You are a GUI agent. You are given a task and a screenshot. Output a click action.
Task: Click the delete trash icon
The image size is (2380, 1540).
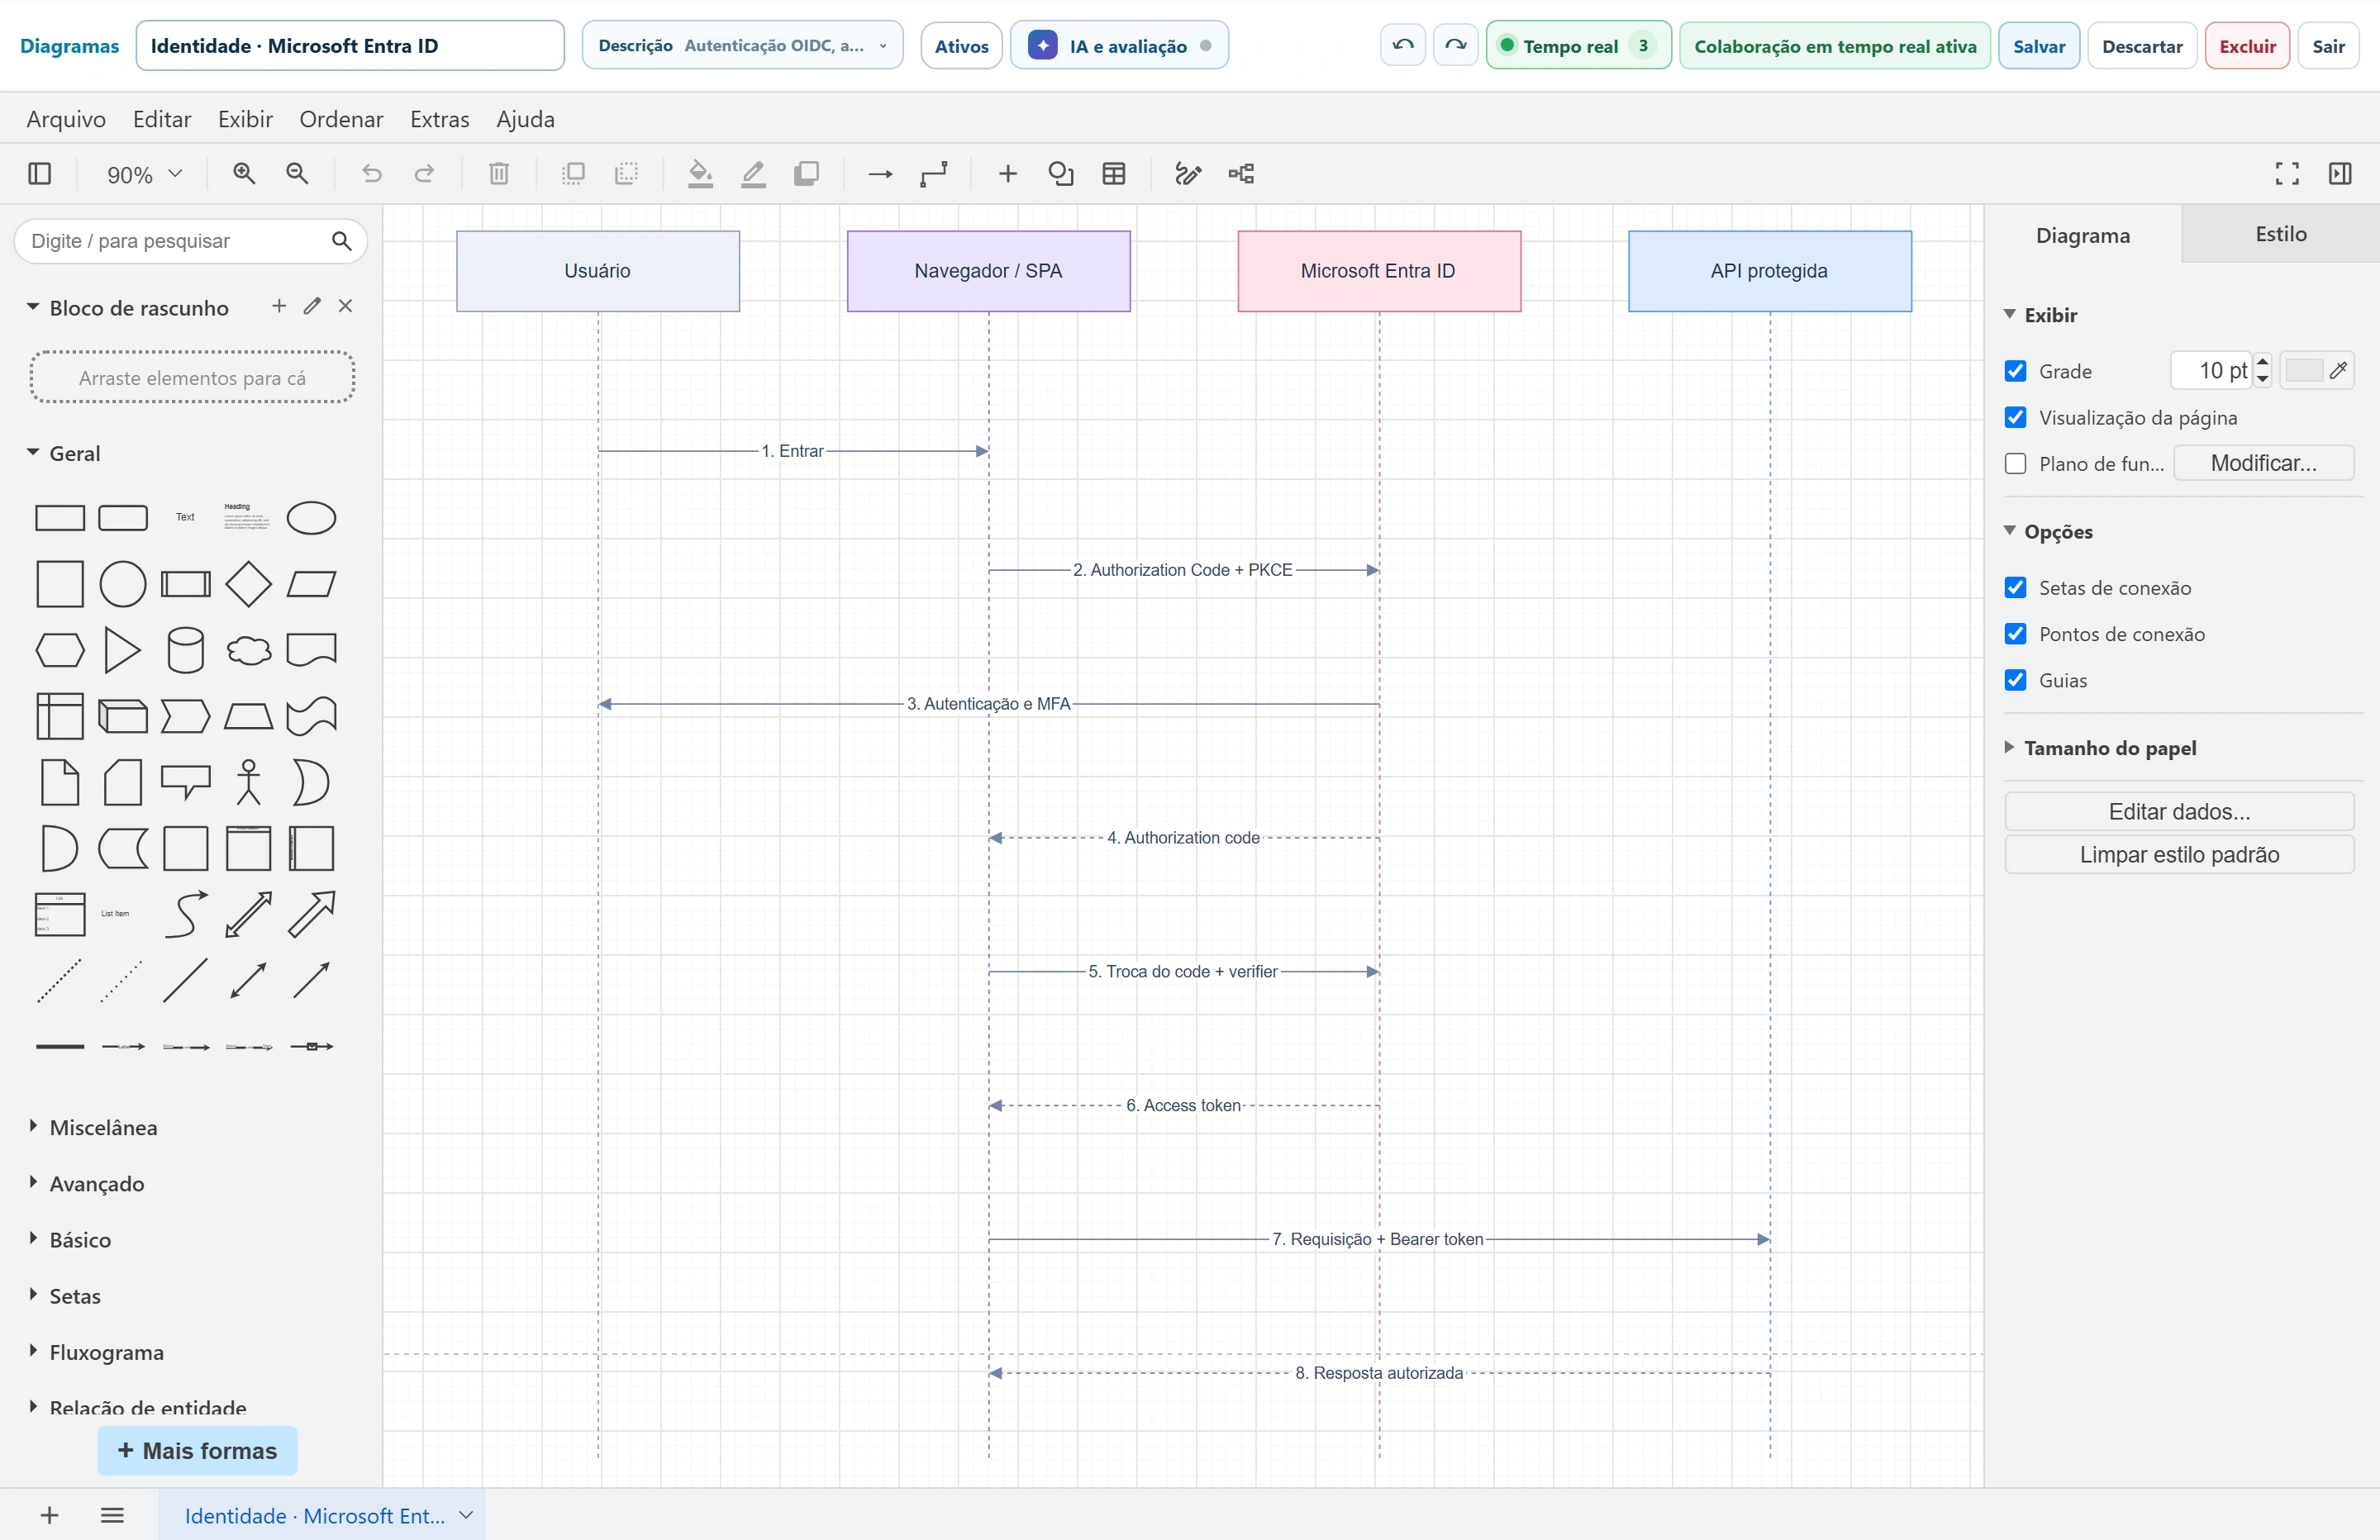tap(499, 174)
